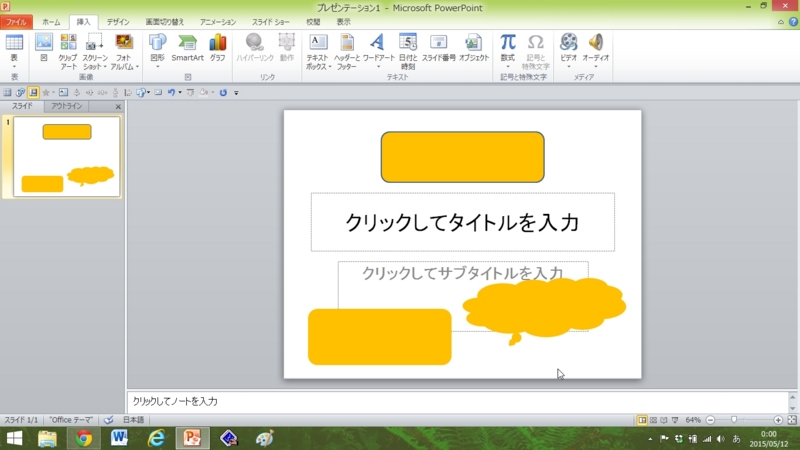Select slide 1 thumbnail
The width and height of the screenshot is (800, 450).
(67, 157)
